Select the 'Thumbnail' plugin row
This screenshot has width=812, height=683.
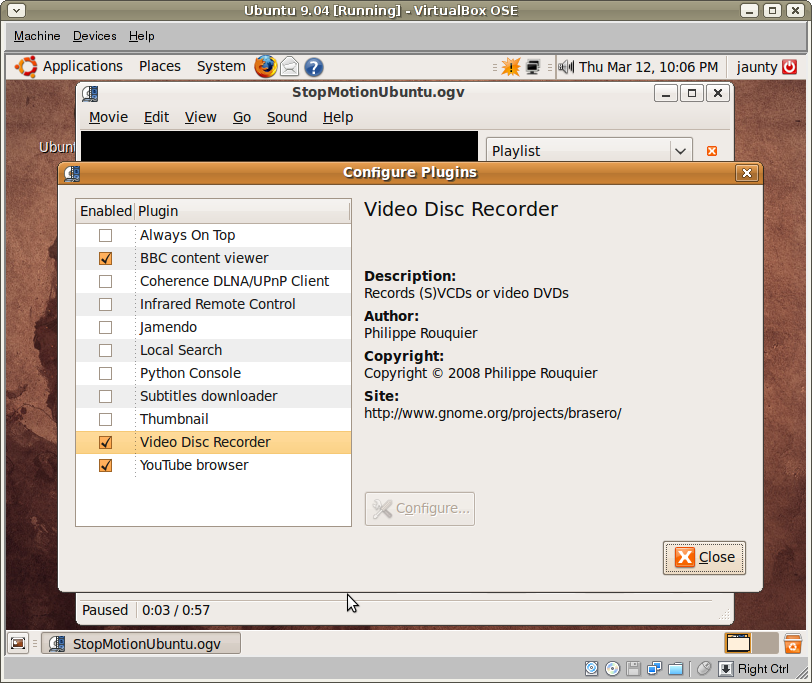click(213, 419)
